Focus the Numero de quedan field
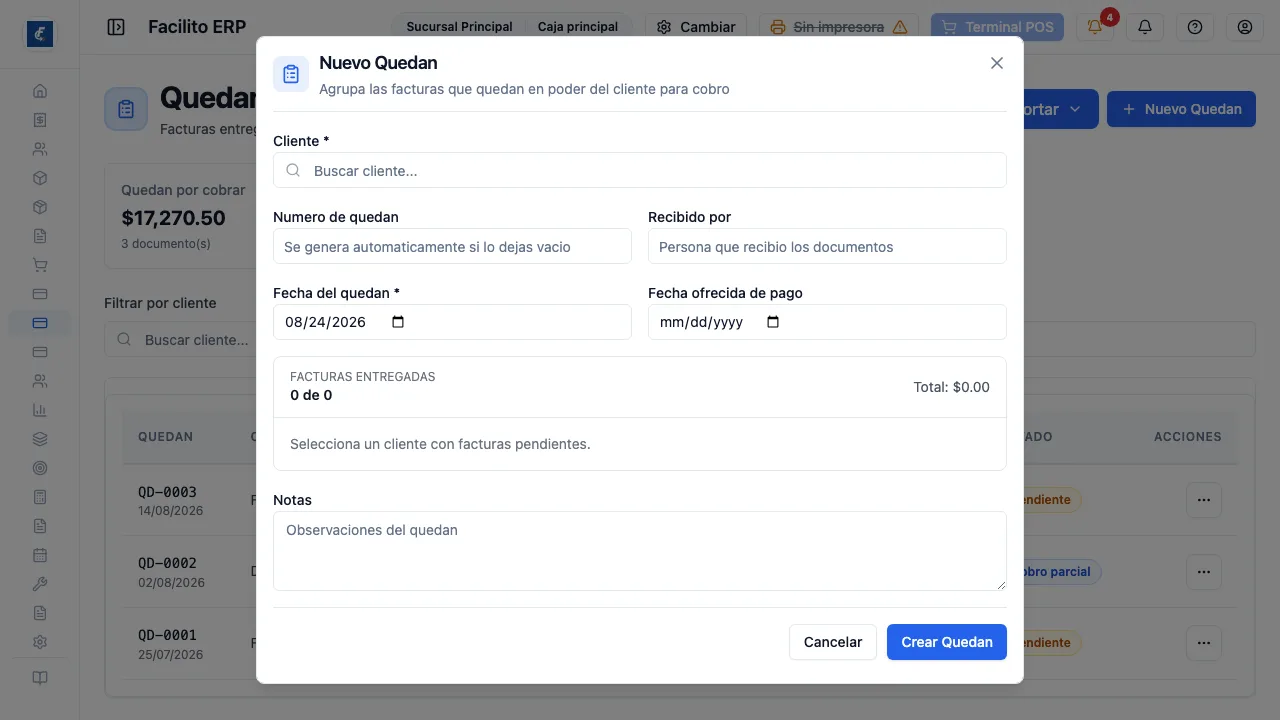 452,246
